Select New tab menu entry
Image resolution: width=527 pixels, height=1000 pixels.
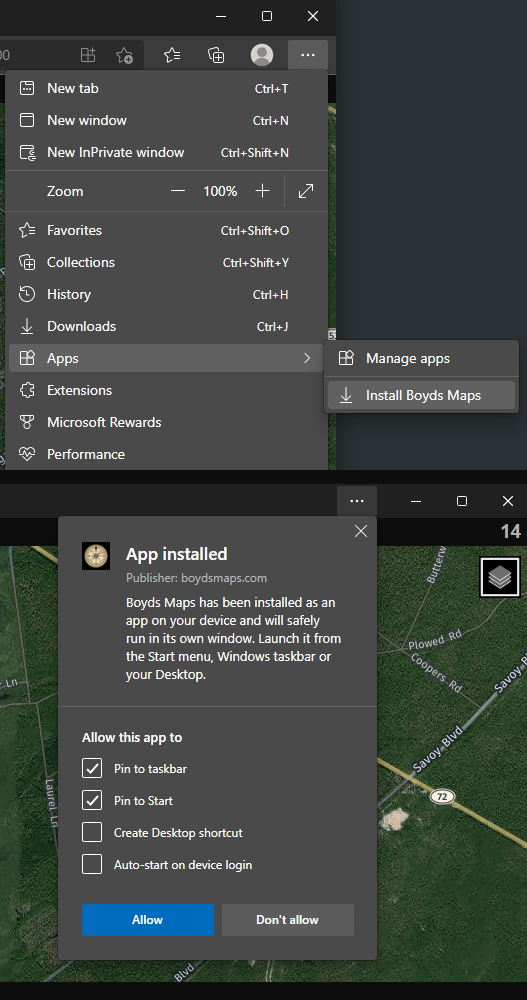[x=167, y=89]
